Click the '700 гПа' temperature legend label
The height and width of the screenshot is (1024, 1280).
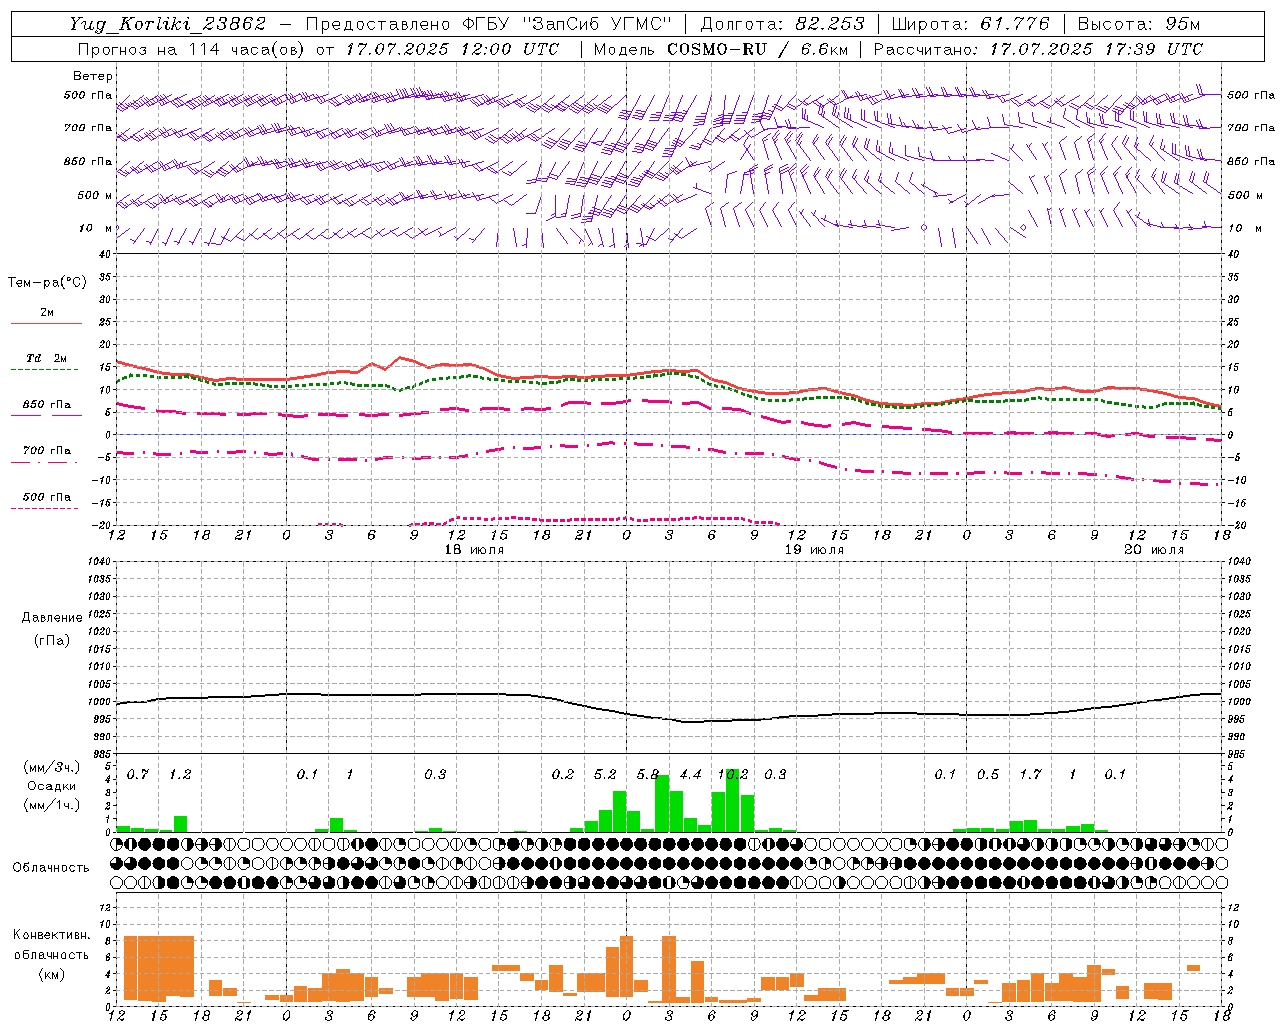tap(47, 451)
